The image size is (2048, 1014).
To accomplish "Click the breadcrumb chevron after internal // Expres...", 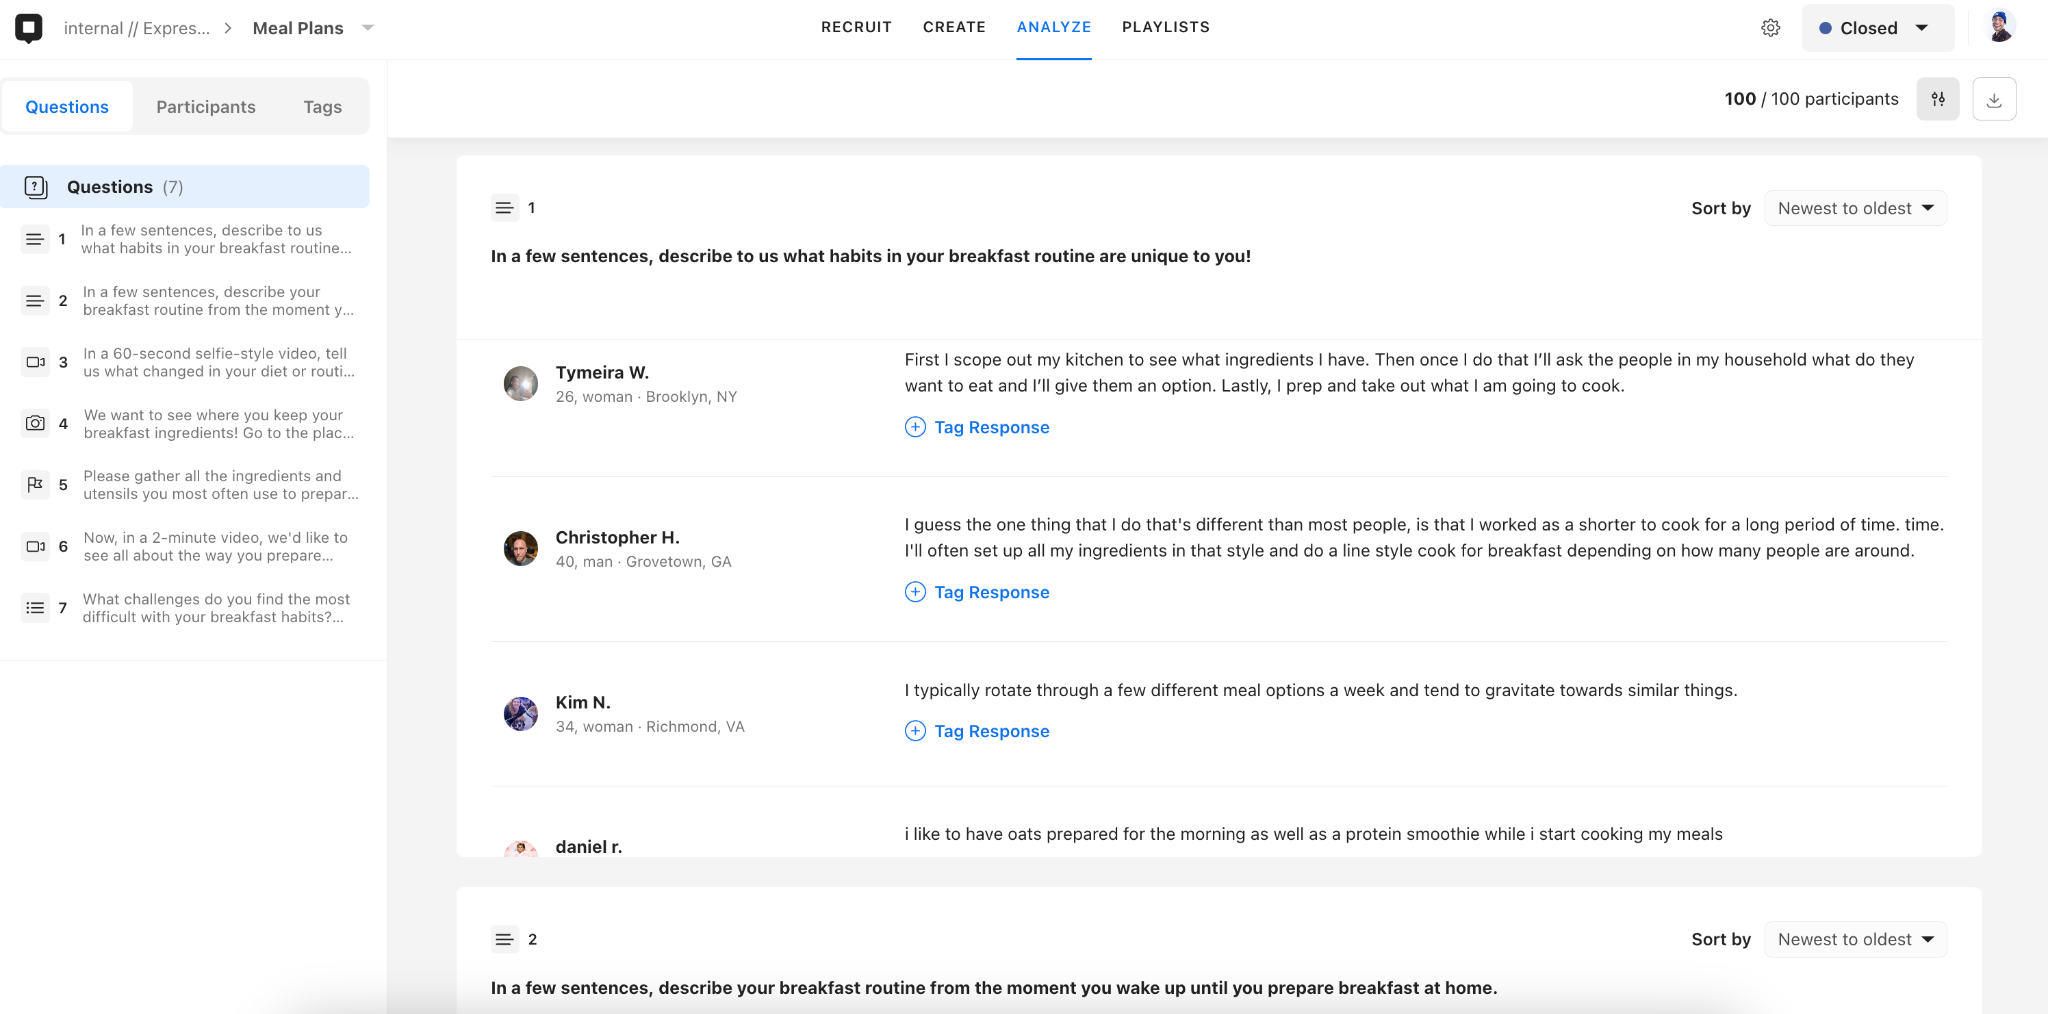I will point(228,28).
